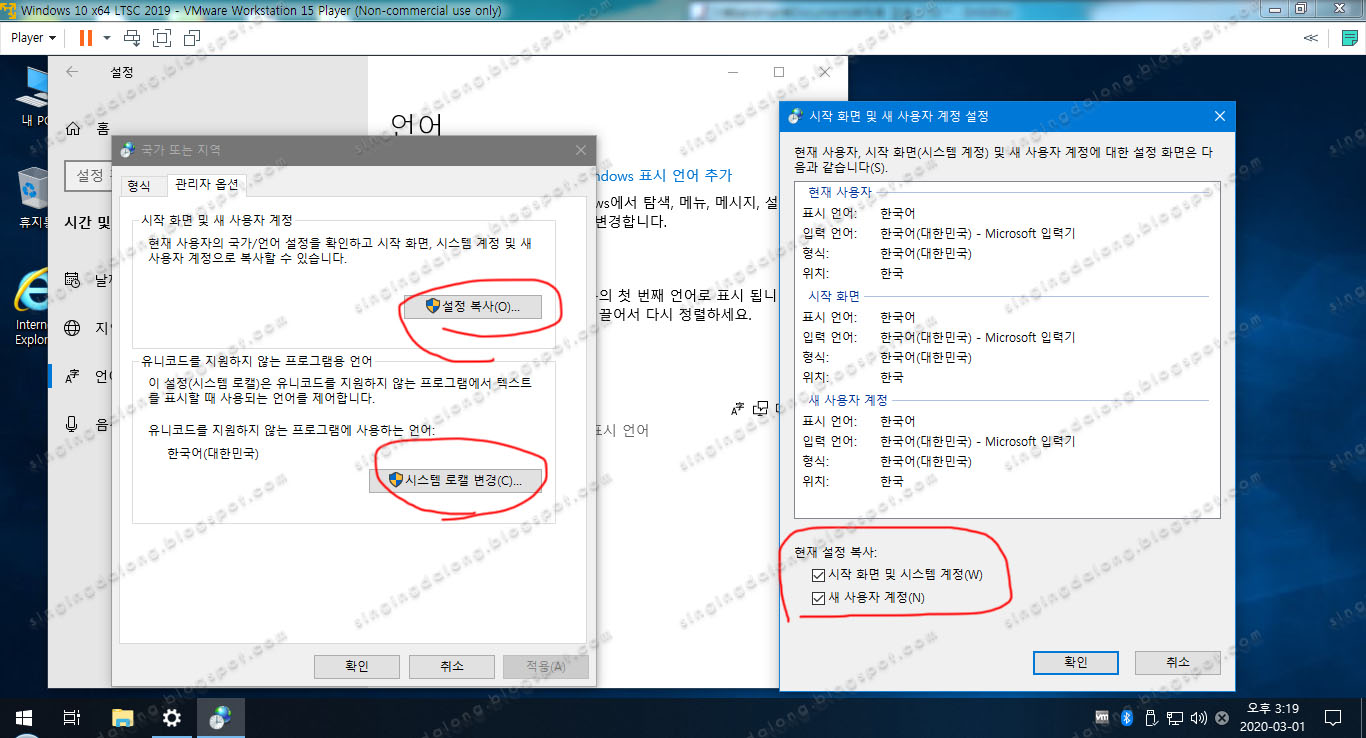
Task: Click the VMware Tools tray icon
Action: [1102, 717]
